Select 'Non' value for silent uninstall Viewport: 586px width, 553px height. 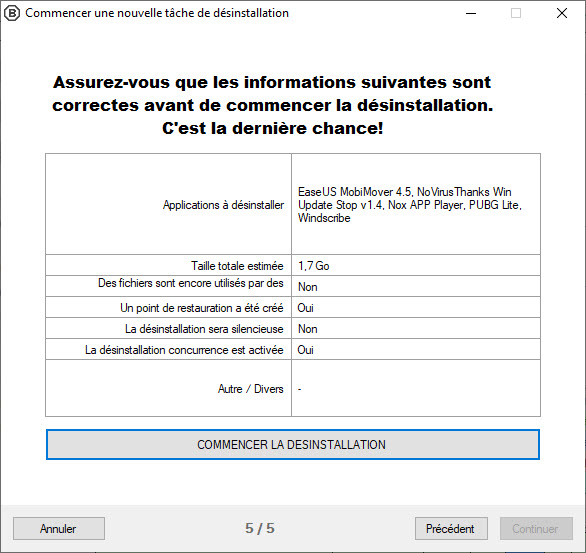[308, 329]
